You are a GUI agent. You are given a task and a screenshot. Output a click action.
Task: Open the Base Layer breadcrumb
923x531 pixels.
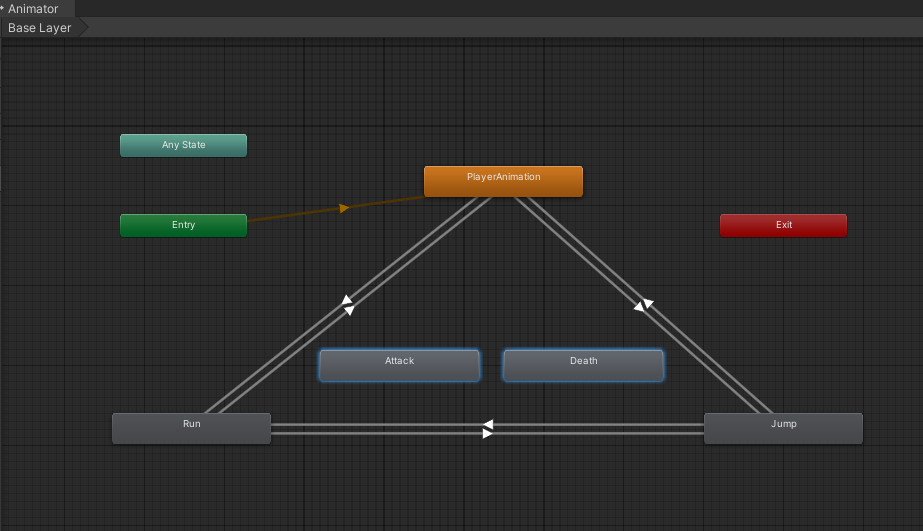pos(40,28)
